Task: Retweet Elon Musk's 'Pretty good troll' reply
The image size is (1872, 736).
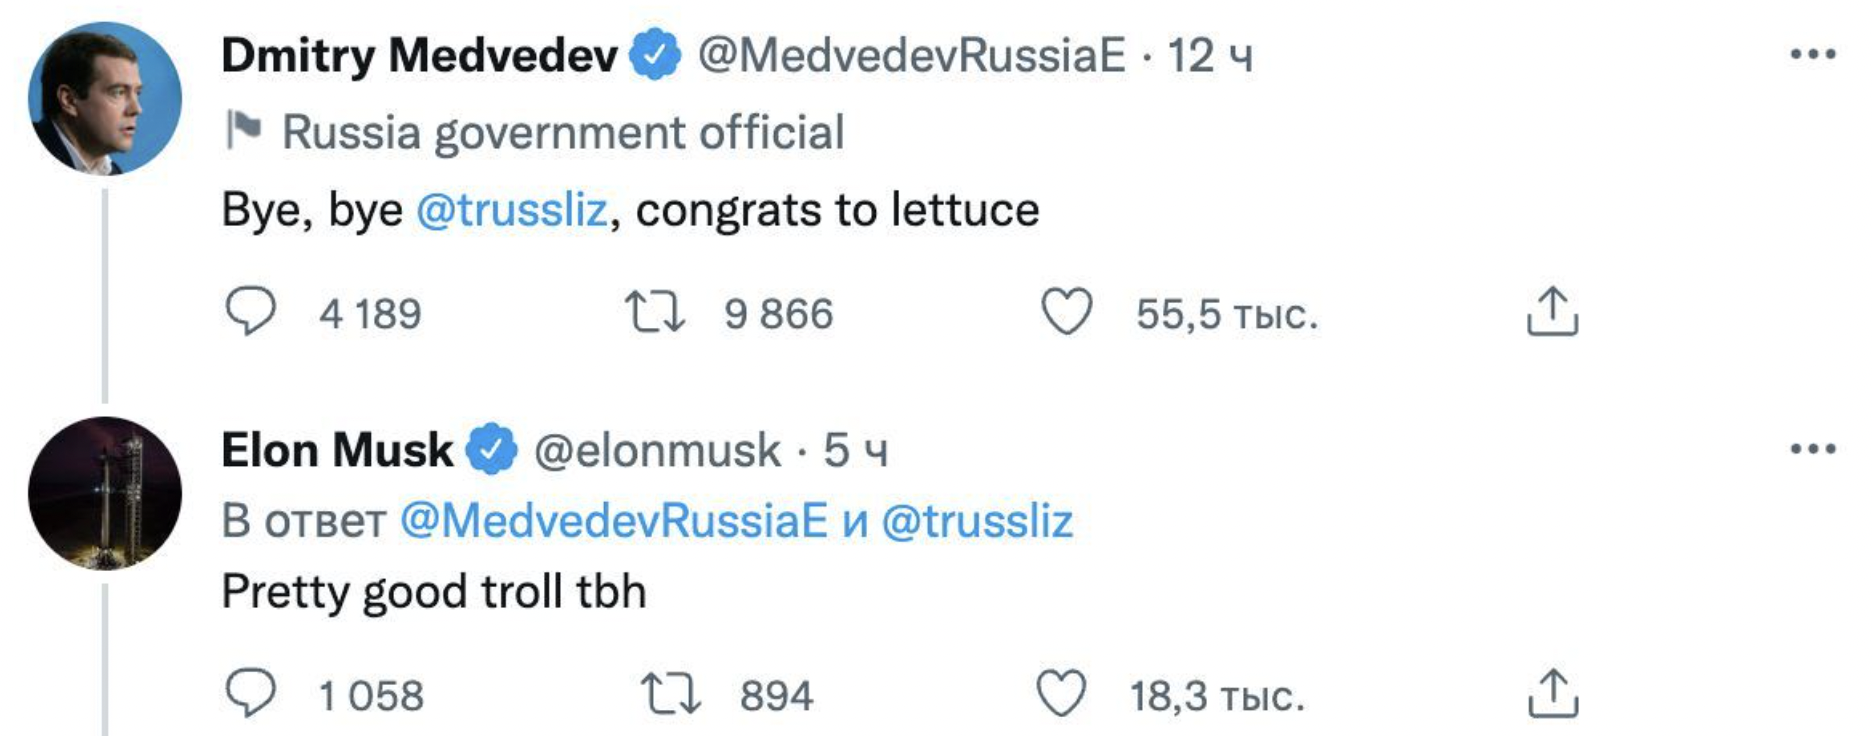Action: (670, 694)
